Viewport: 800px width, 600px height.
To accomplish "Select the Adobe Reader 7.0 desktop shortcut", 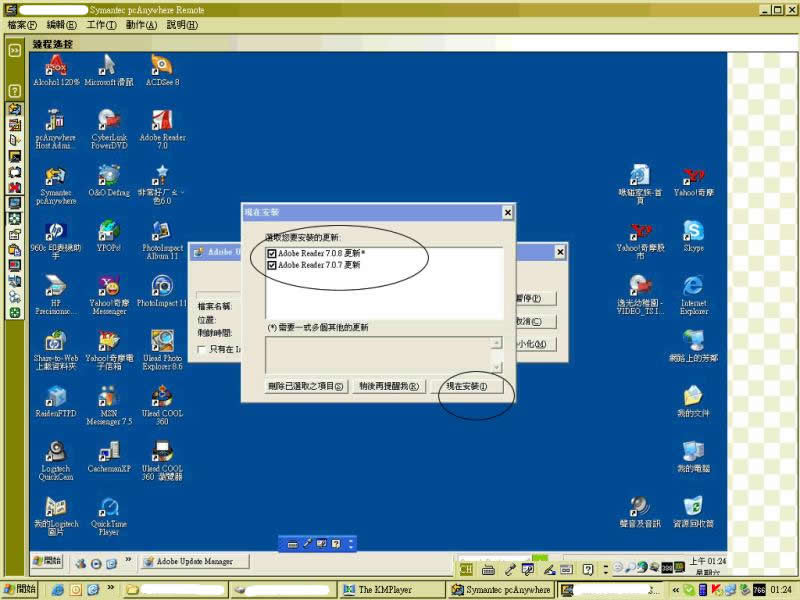I will tap(162, 129).
